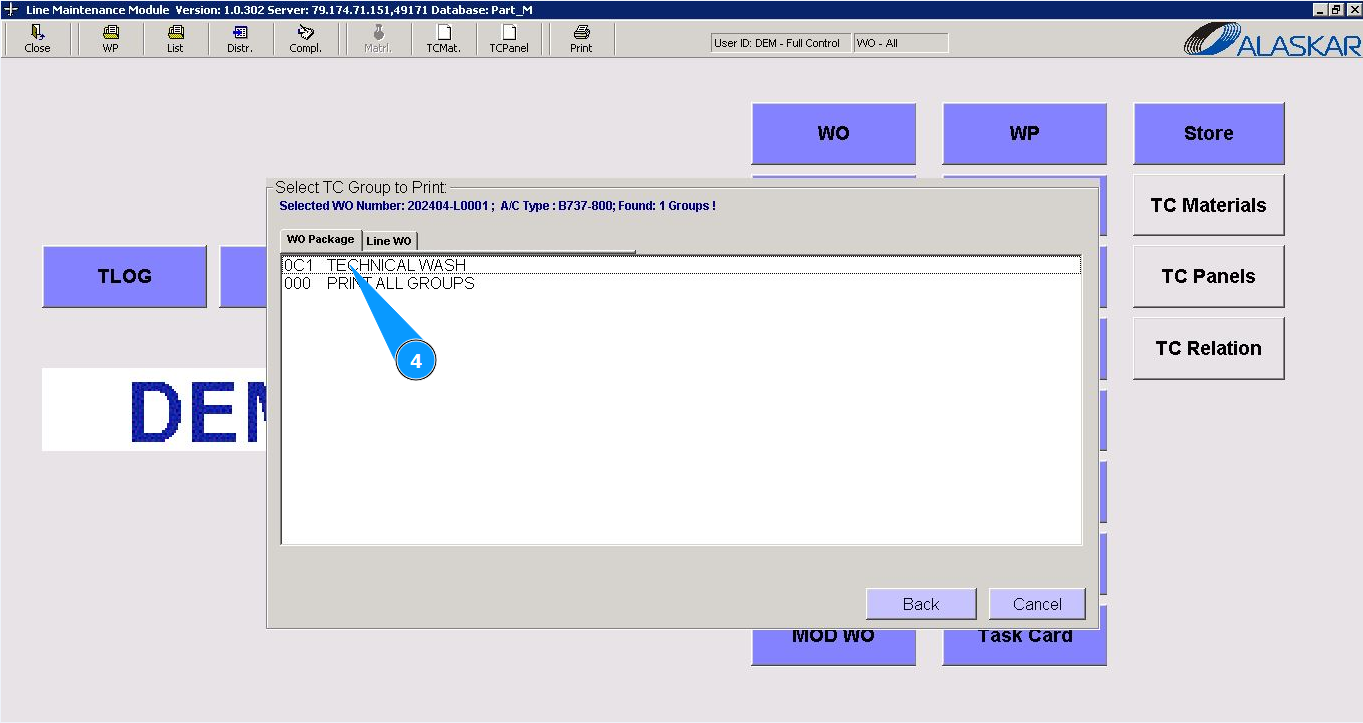Open the TC Materials button
The height and width of the screenshot is (723, 1363).
point(1208,205)
